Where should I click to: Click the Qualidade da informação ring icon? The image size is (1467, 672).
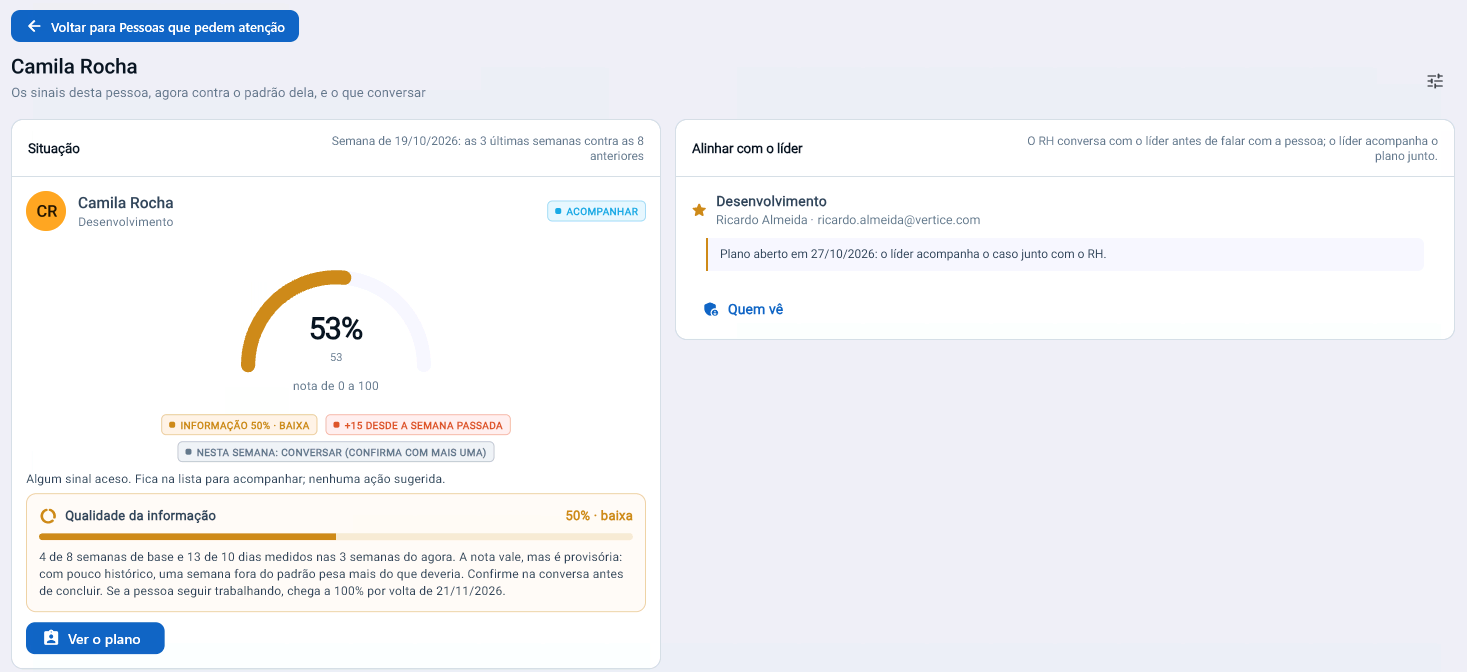click(x=48, y=516)
